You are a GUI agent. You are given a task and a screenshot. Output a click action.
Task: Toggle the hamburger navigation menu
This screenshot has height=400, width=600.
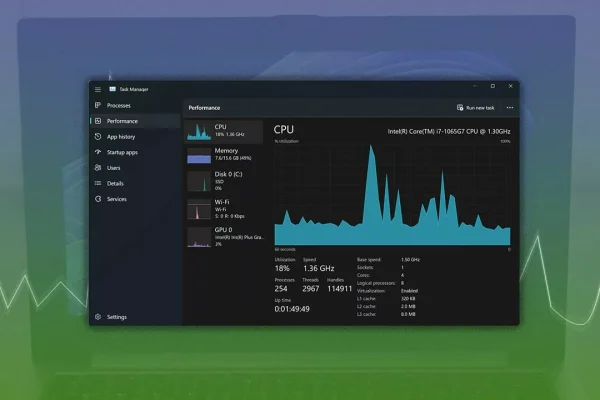click(x=97, y=88)
